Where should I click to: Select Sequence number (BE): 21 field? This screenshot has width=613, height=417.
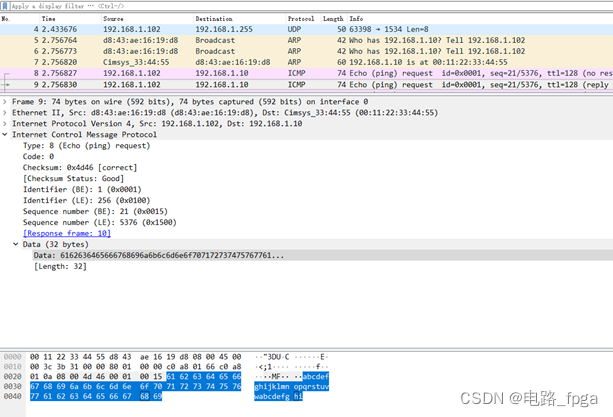tap(95, 211)
